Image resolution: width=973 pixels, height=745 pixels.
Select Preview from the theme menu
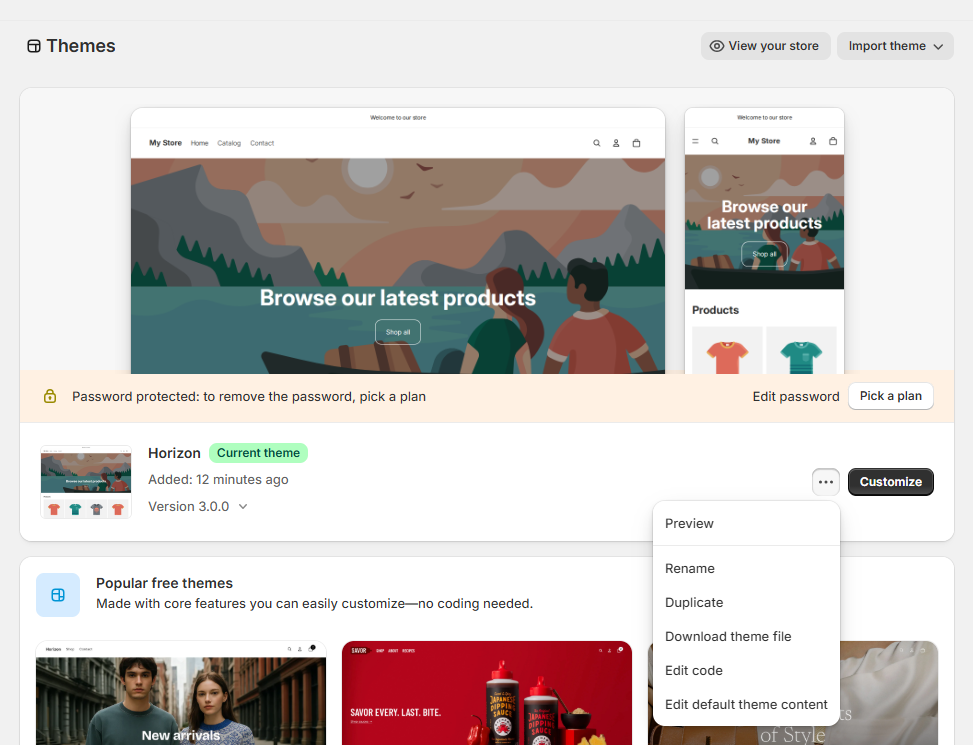(689, 523)
